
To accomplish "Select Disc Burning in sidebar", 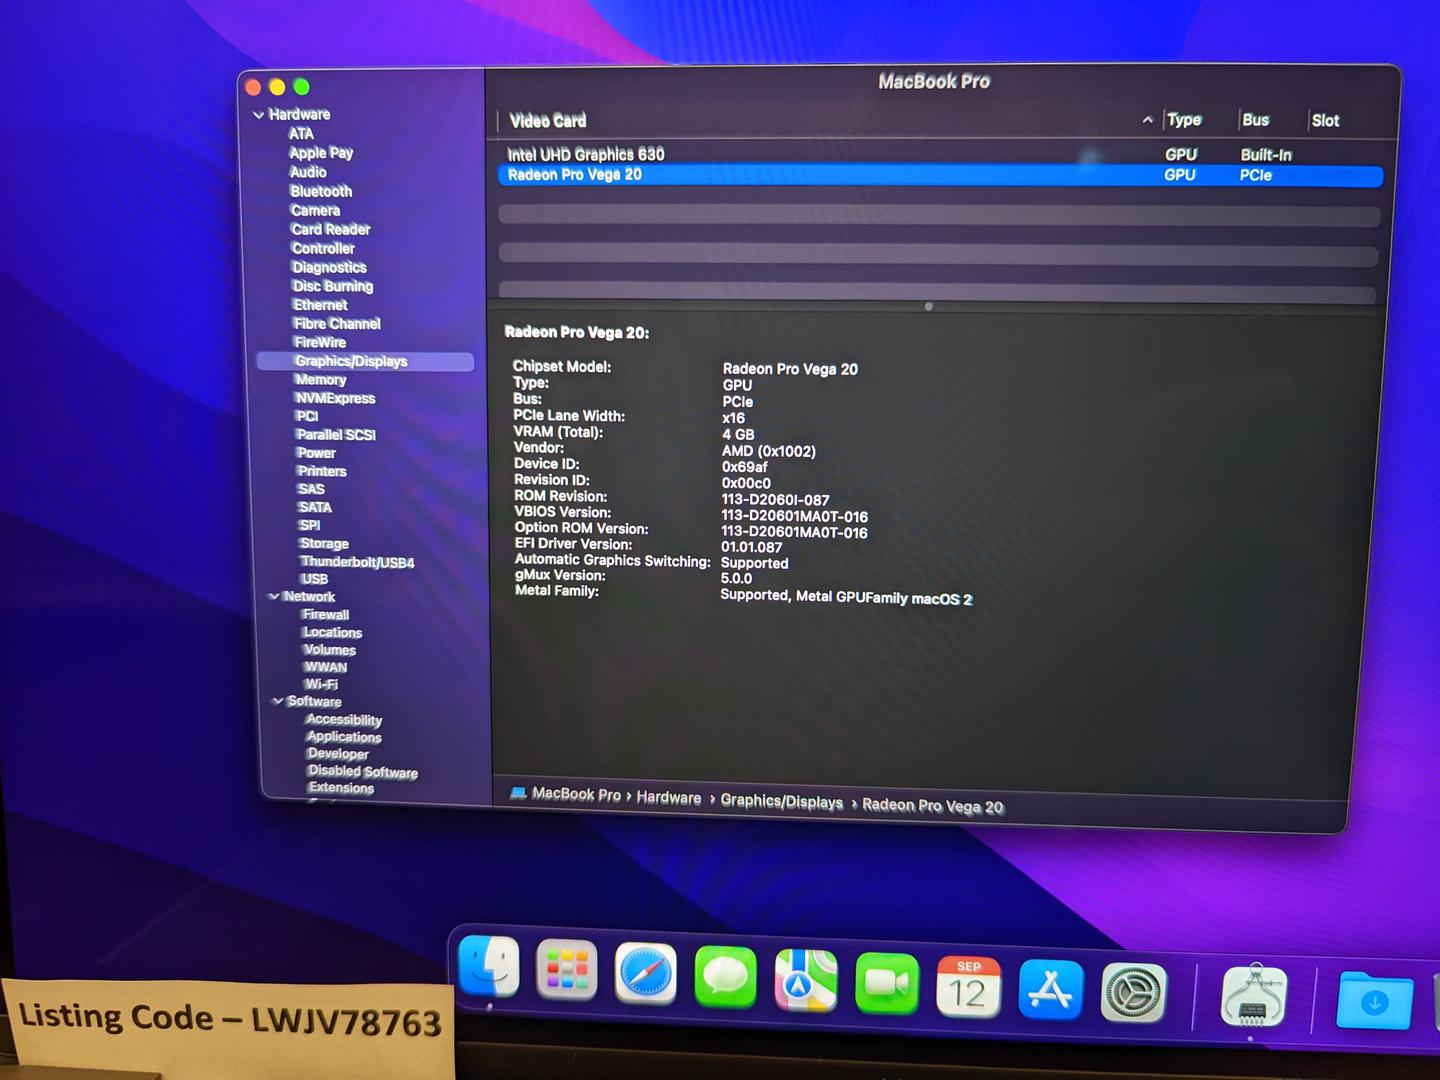I will point(333,286).
